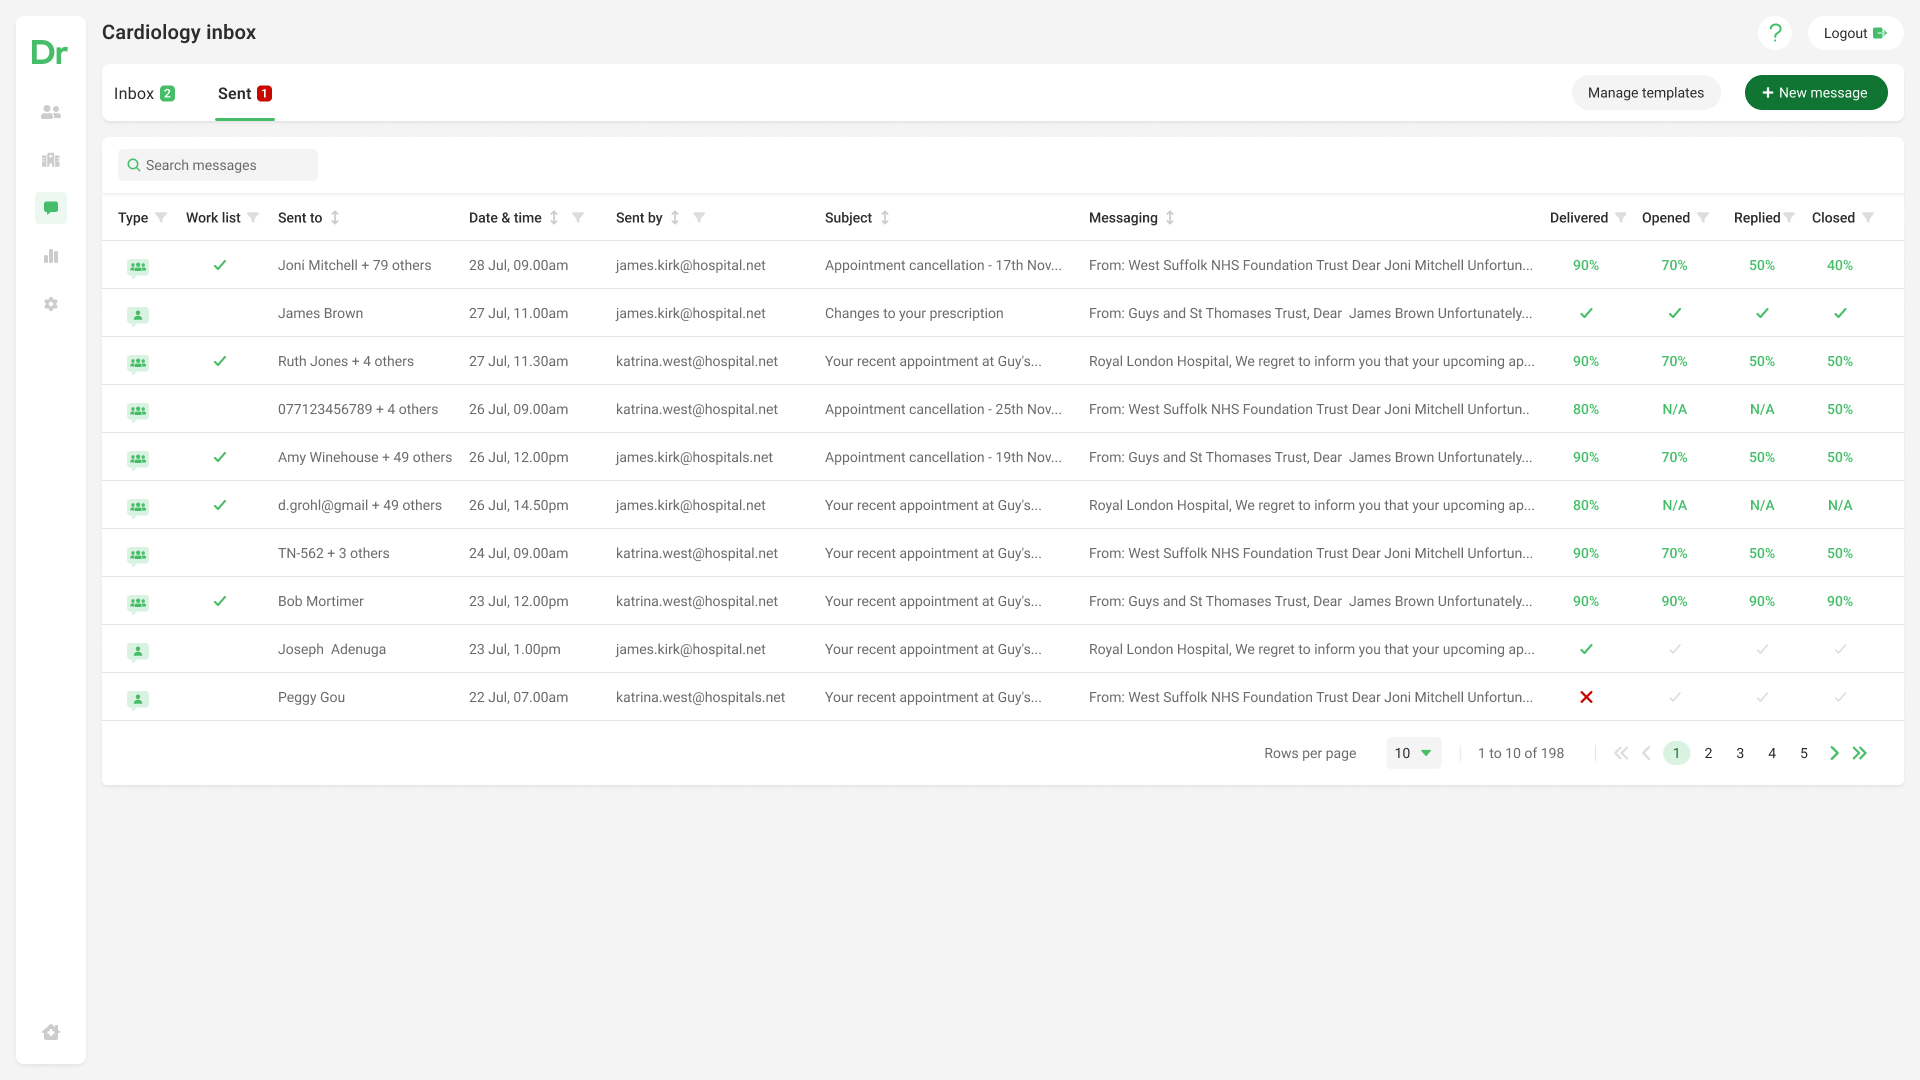Open Manage templates
1920x1080 pixels.
[1645, 93]
